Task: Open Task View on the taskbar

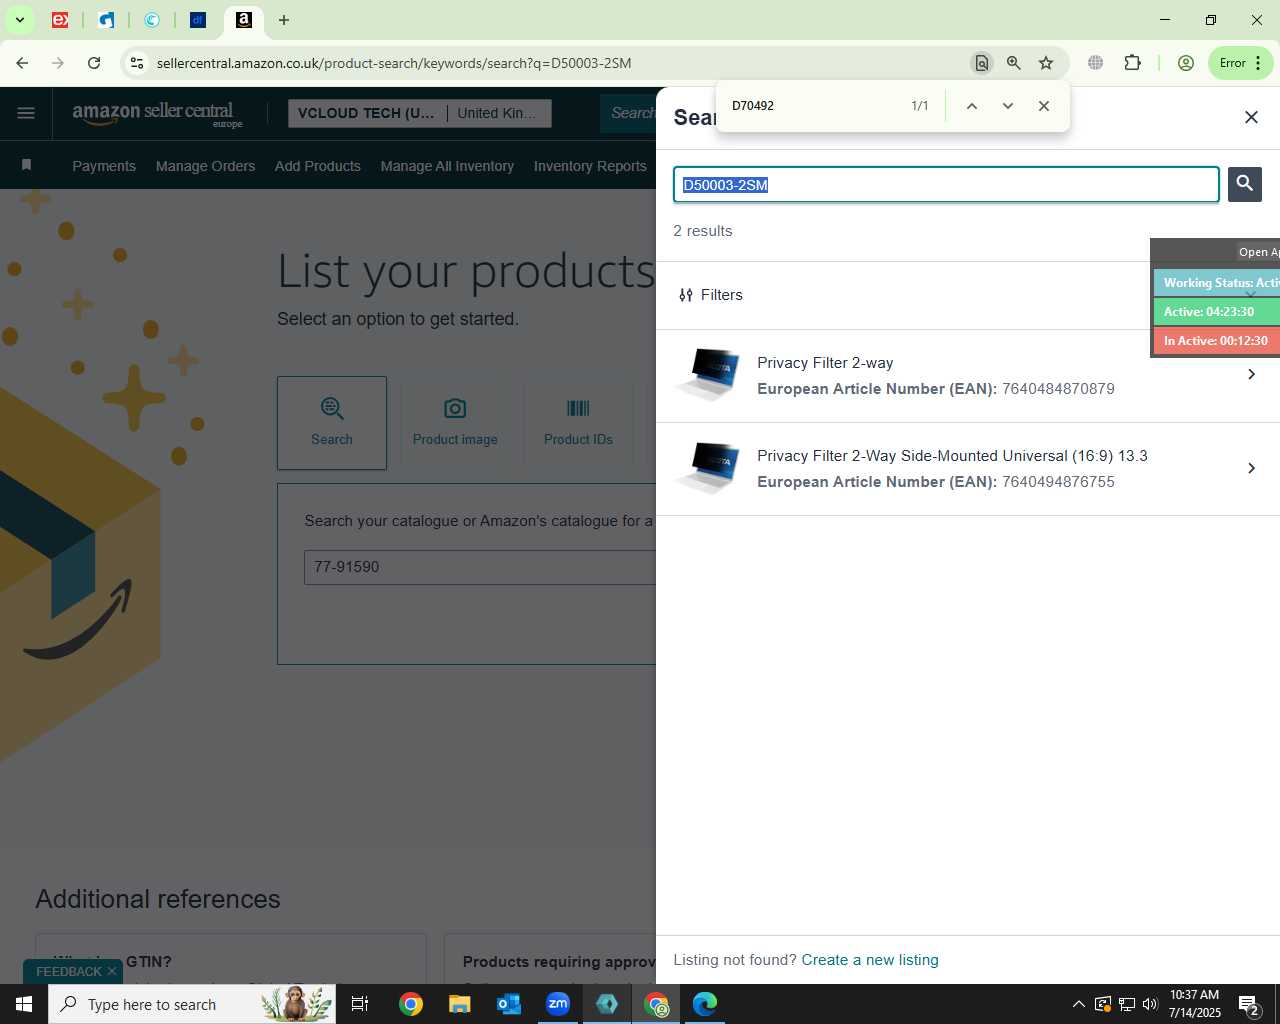Action: click(360, 1004)
